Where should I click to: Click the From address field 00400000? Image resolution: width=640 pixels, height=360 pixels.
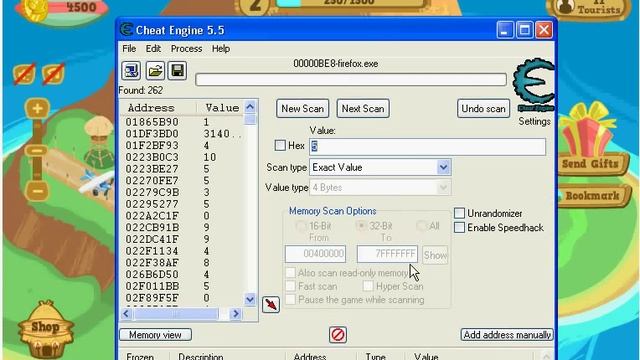(x=315, y=254)
